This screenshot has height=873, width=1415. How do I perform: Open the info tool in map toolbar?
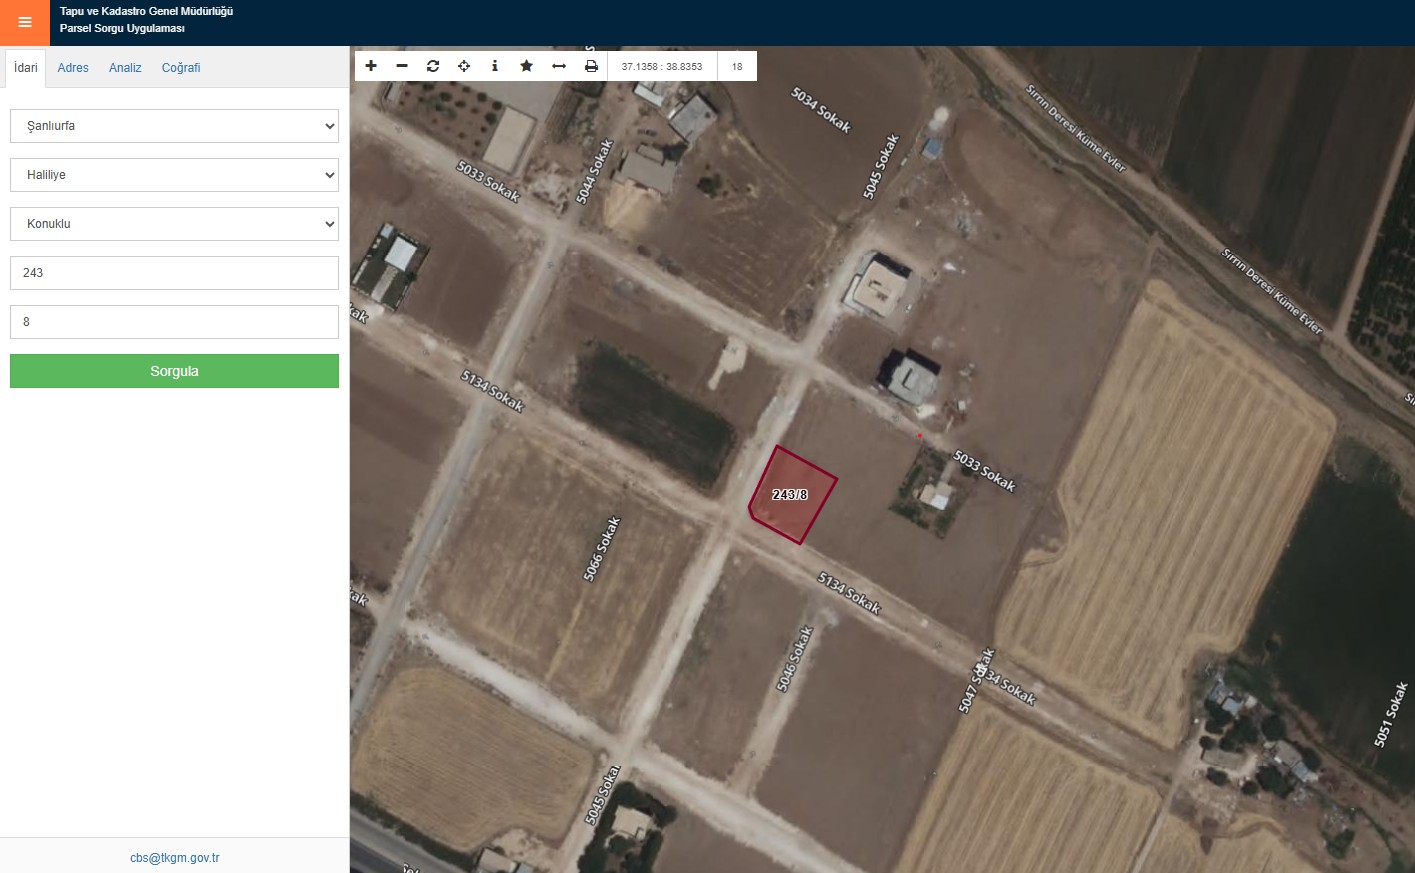pos(495,66)
